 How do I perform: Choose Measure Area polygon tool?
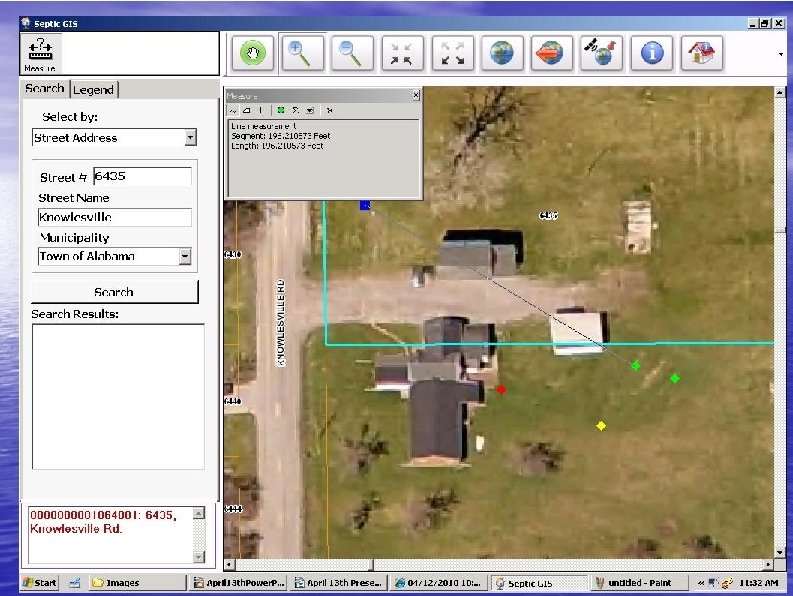247,110
